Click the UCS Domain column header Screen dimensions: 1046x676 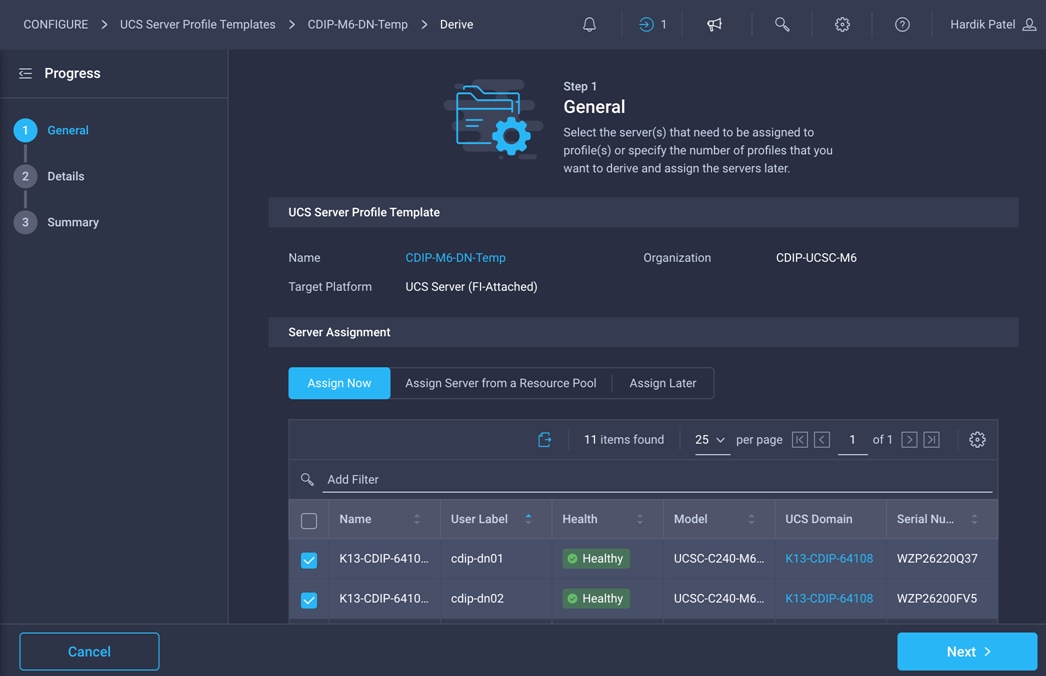click(819, 519)
